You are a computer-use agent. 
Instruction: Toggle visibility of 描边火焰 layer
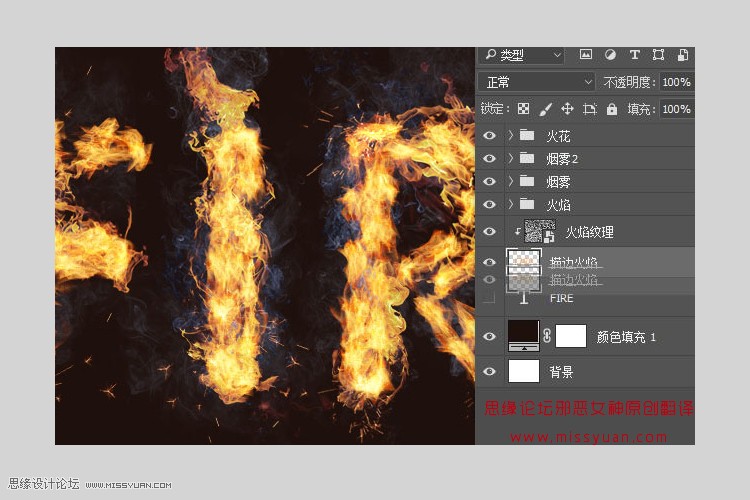489,262
